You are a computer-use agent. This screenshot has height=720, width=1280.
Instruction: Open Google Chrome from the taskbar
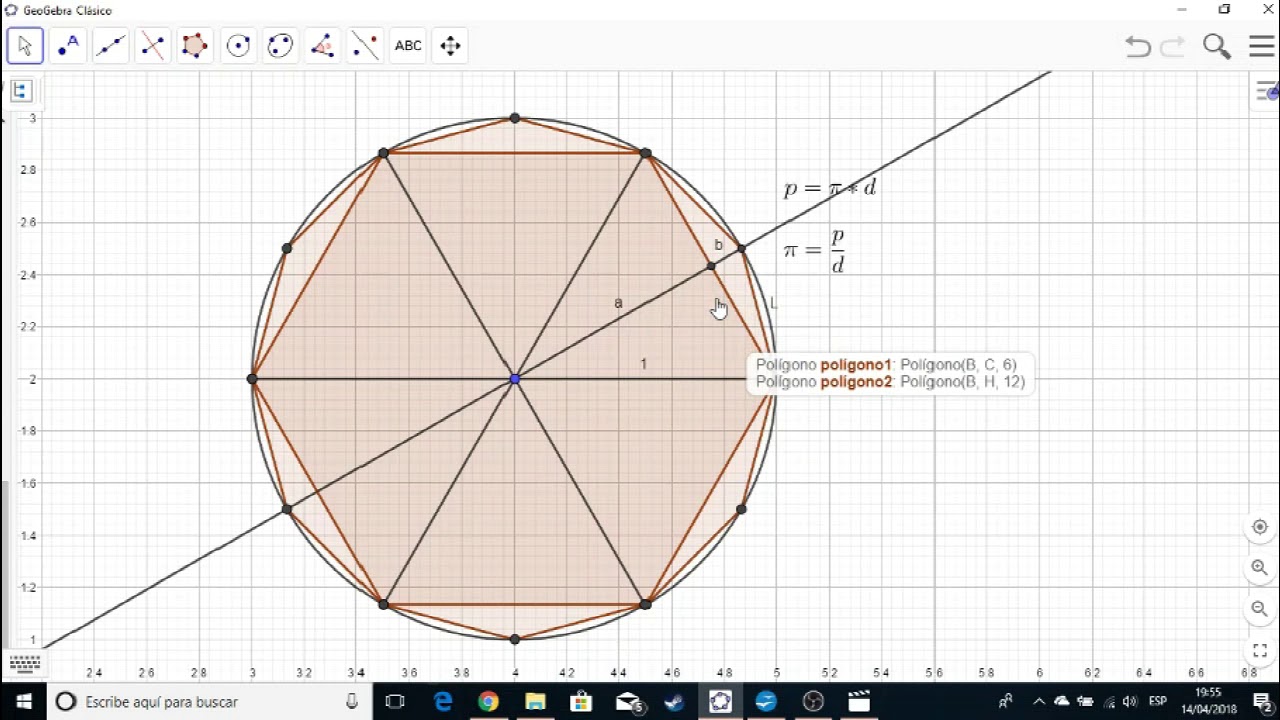point(488,702)
